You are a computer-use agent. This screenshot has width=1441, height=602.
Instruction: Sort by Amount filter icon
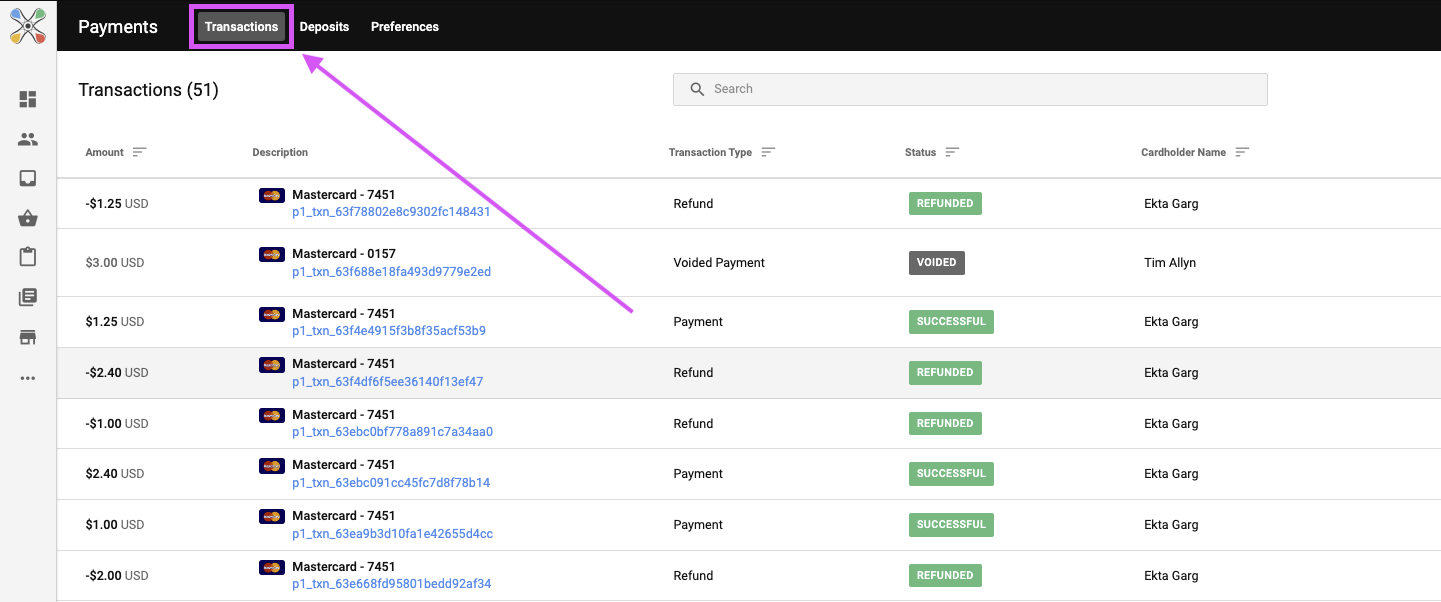[x=140, y=152]
